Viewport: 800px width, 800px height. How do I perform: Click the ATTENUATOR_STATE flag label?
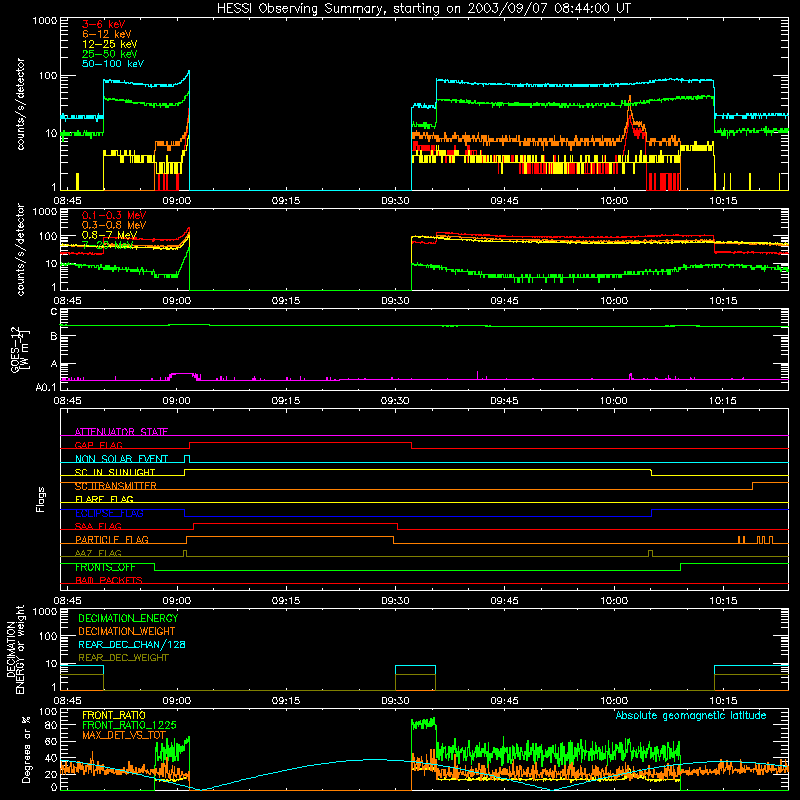pos(121,432)
